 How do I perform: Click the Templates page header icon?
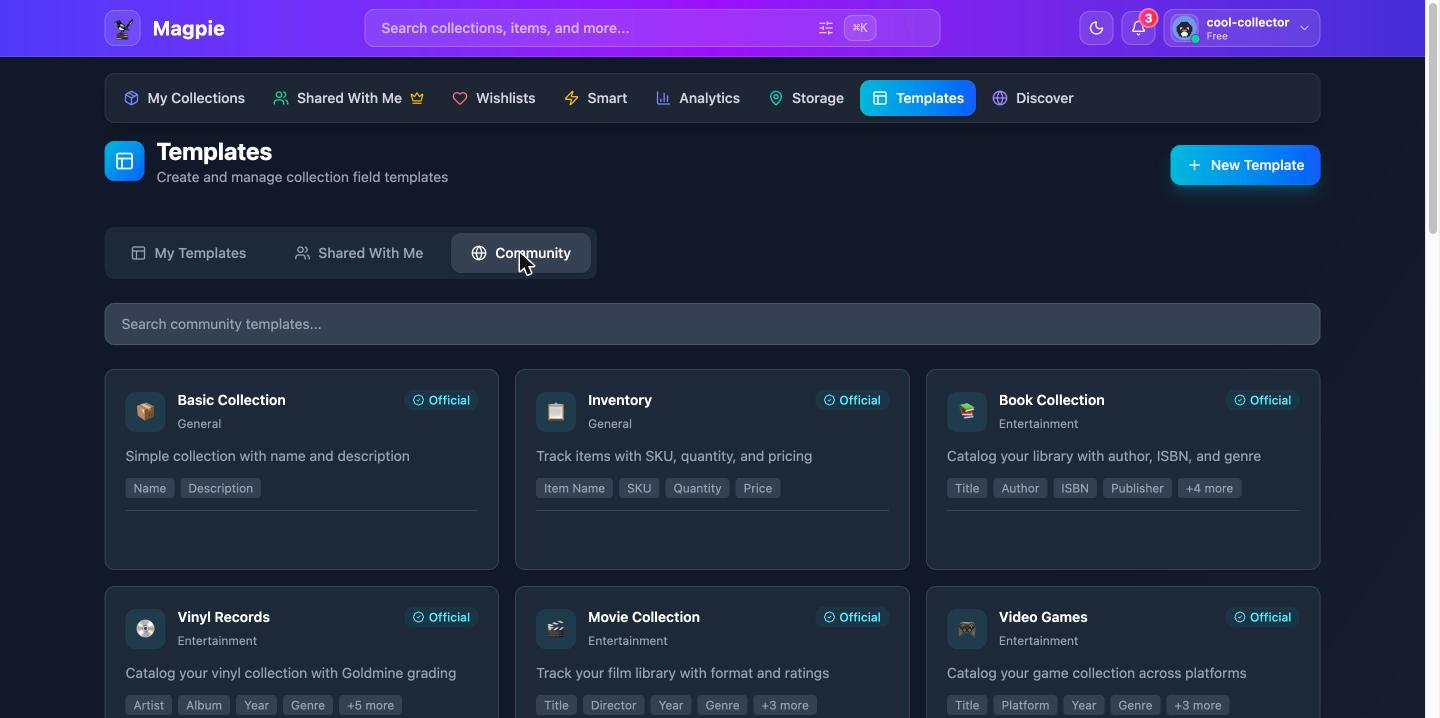(125, 161)
